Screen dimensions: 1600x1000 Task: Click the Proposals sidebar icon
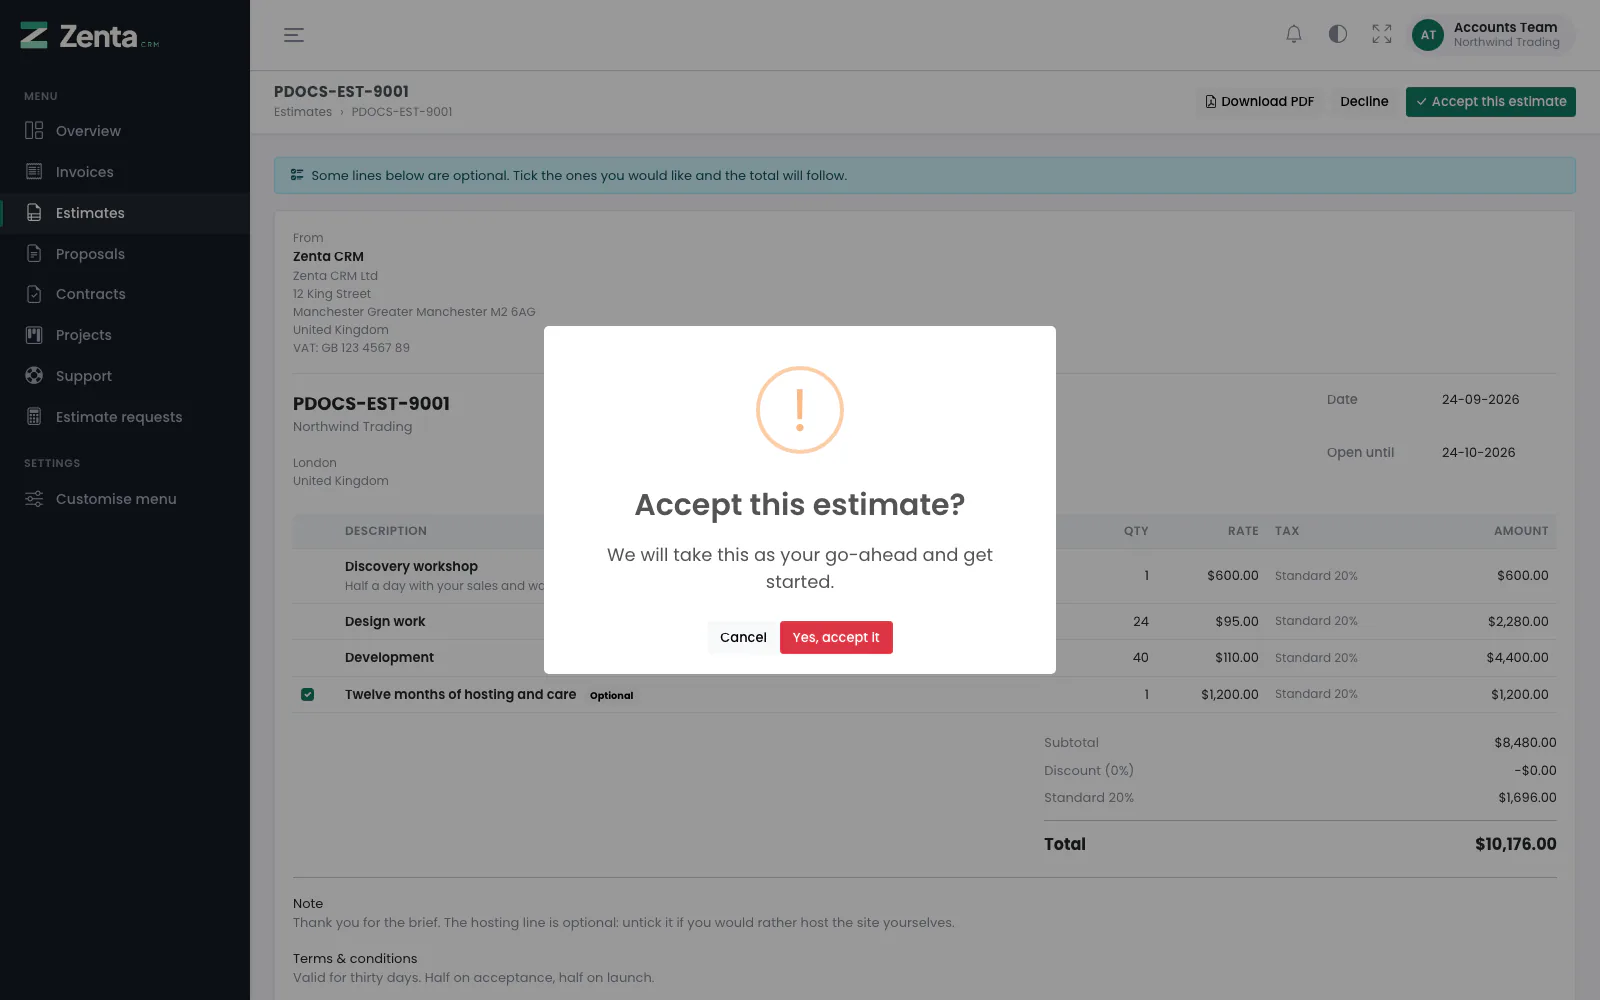pos(34,254)
